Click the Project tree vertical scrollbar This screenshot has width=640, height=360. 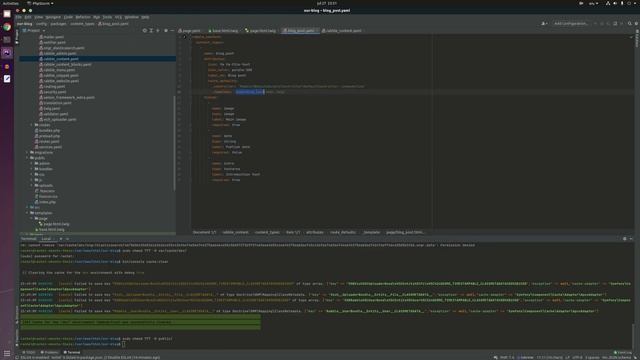coord(175,143)
